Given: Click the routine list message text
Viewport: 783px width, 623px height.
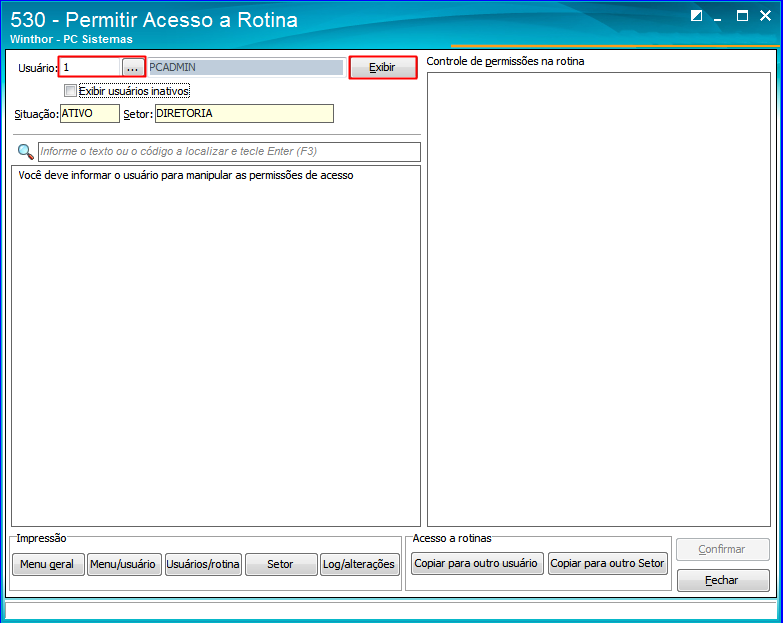Looking at the screenshot, I should point(186,176).
